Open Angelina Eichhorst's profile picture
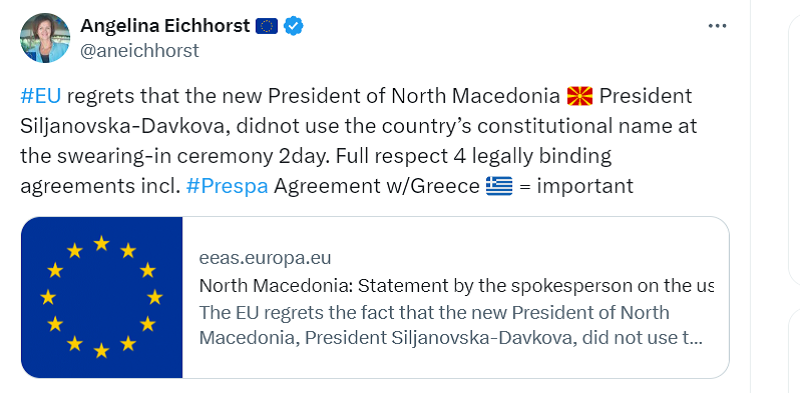The image size is (800, 393). [45, 38]
